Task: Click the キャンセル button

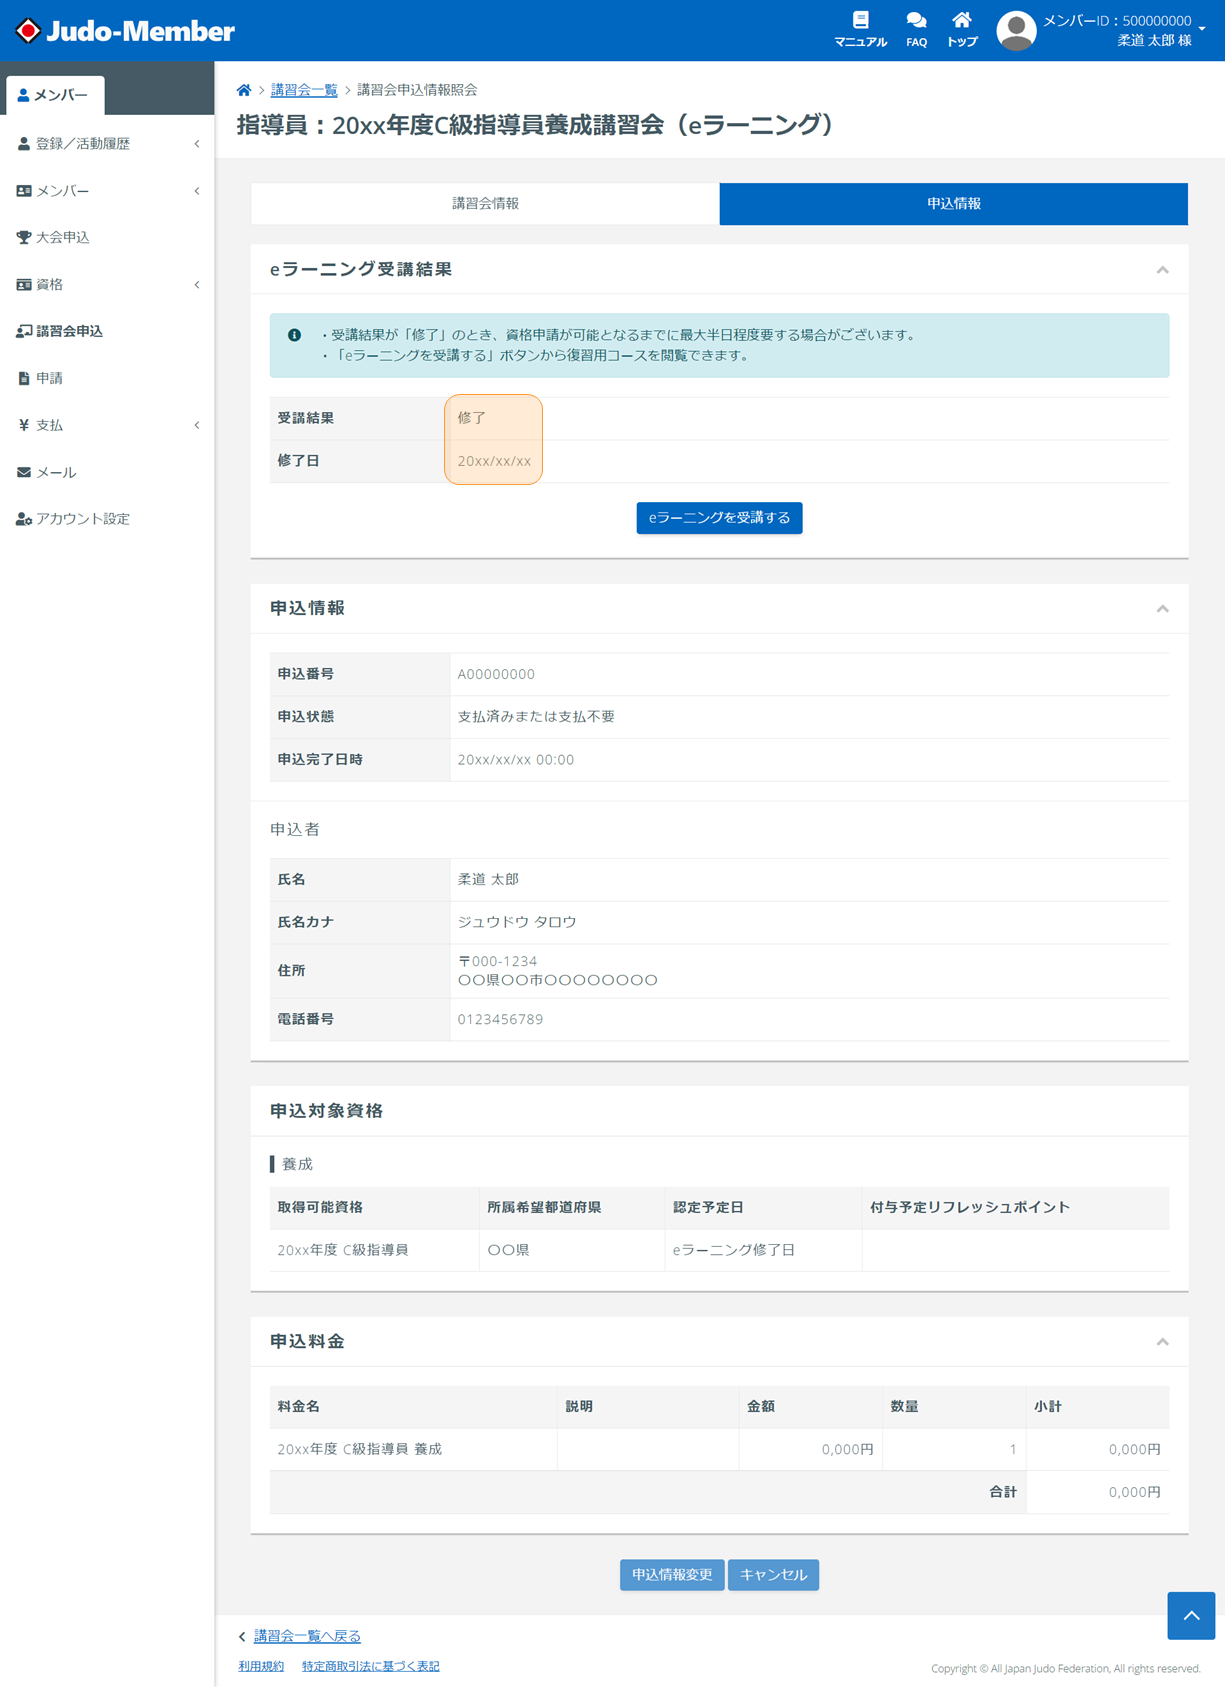Action: coord(773,1575)
